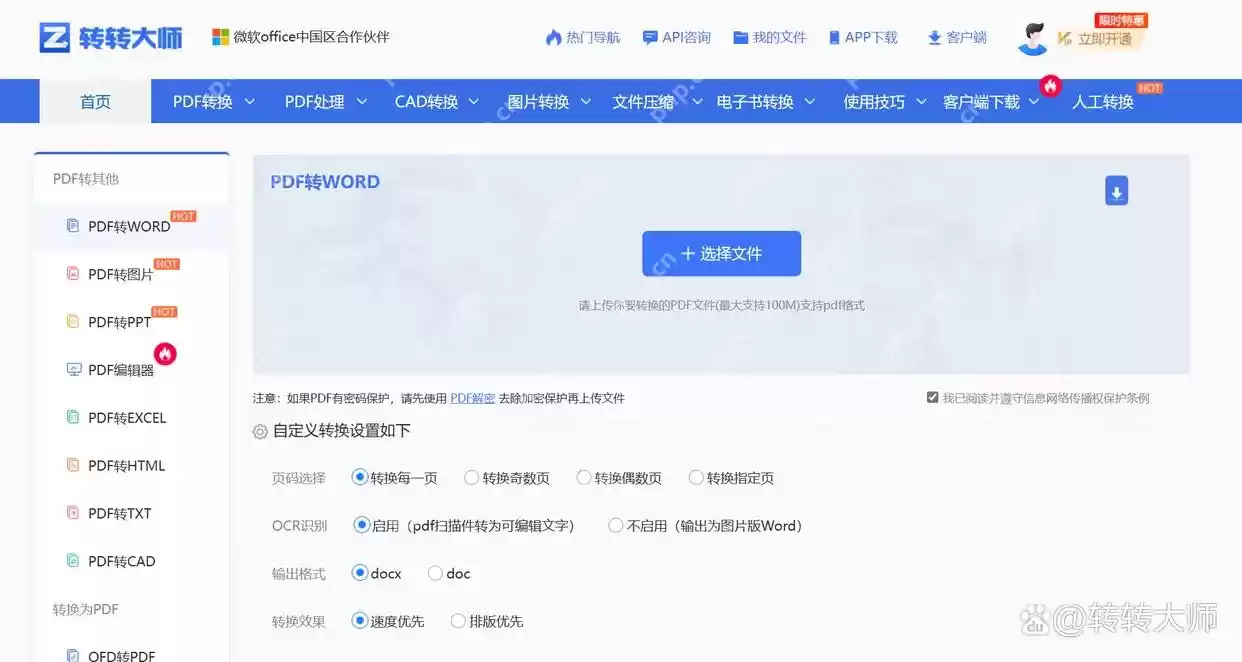Click the 我的文件 folder icon
Screen dimensions: 1242x662
click(740, 37)
